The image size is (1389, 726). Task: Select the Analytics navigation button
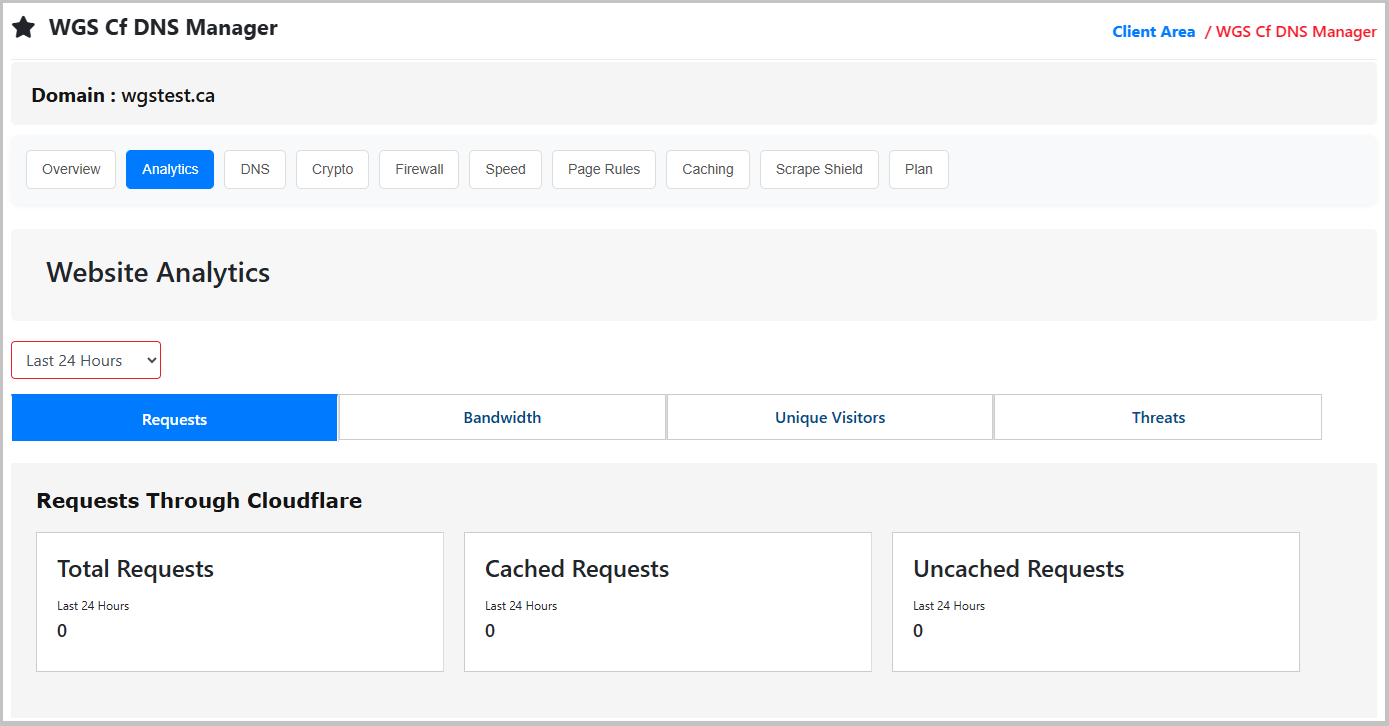(170, 169)
